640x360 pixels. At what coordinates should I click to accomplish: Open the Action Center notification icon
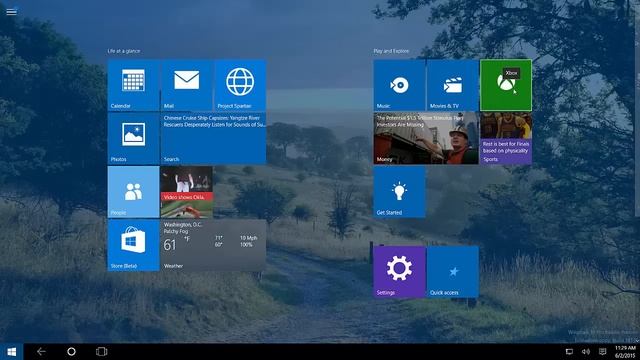[602, 351]
